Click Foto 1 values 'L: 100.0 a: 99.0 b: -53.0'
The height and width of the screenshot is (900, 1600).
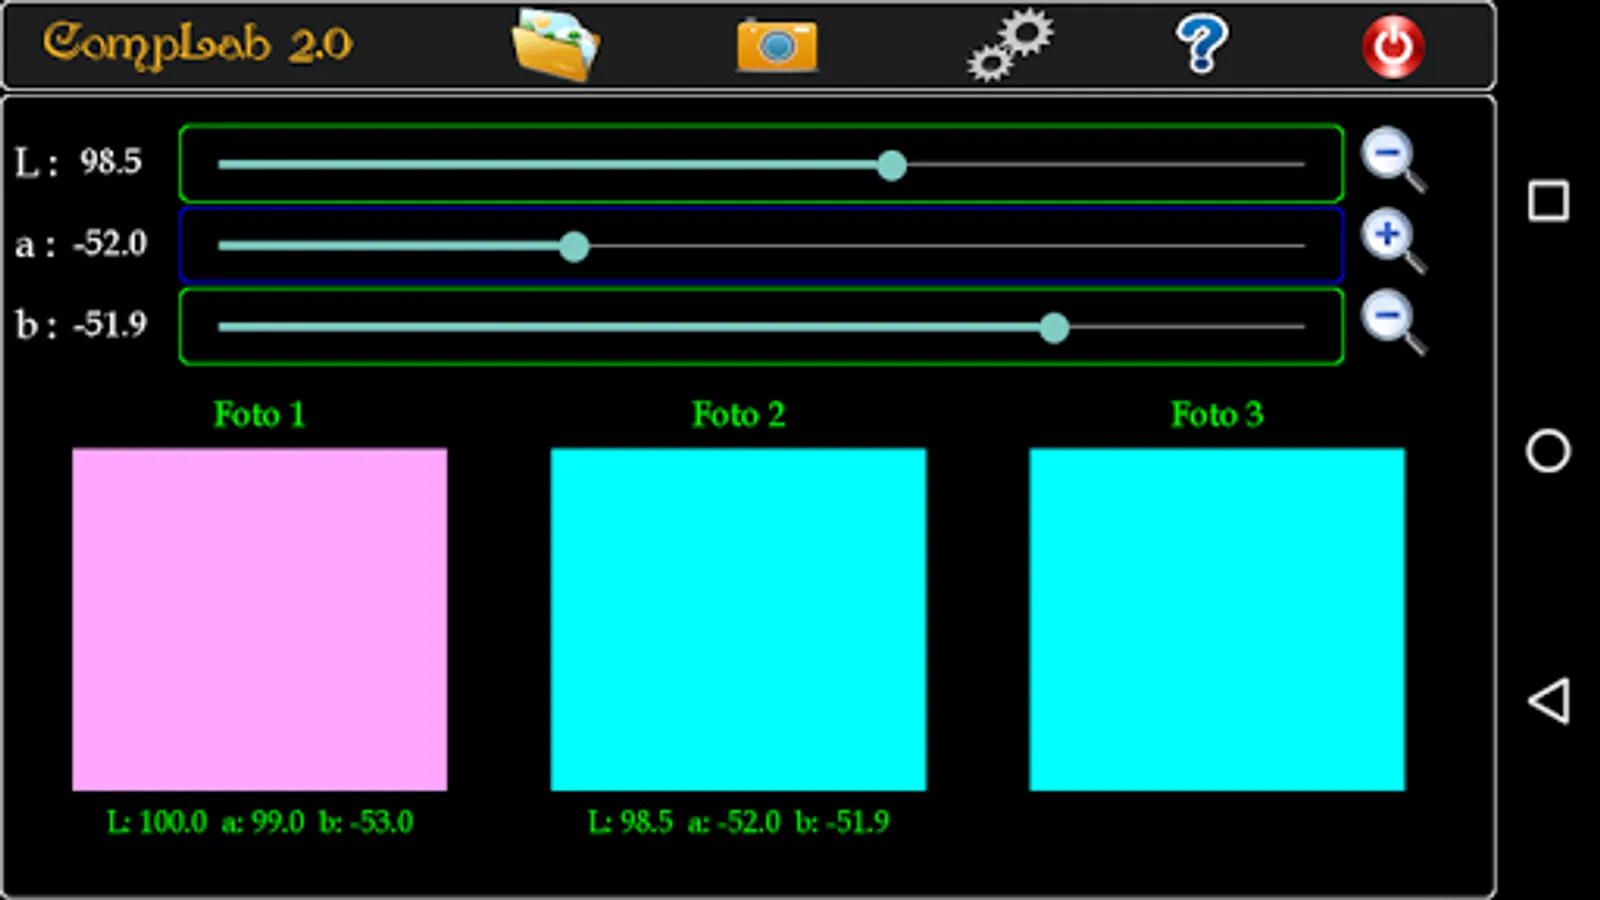tap(260, 822)
